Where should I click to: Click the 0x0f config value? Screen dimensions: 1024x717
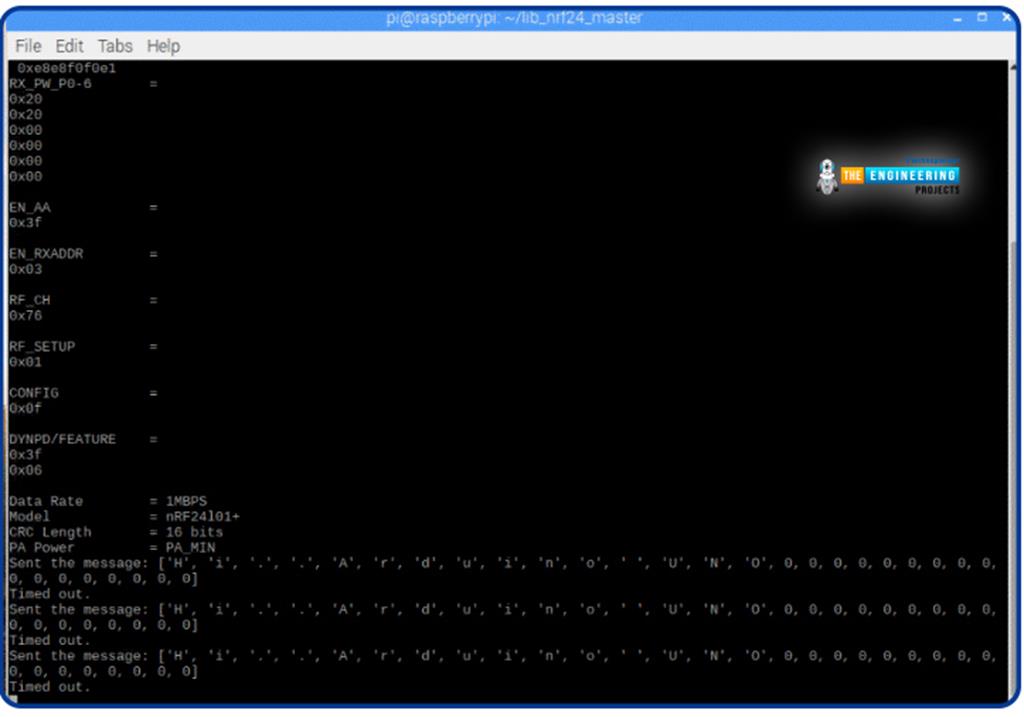click(25, 408)
